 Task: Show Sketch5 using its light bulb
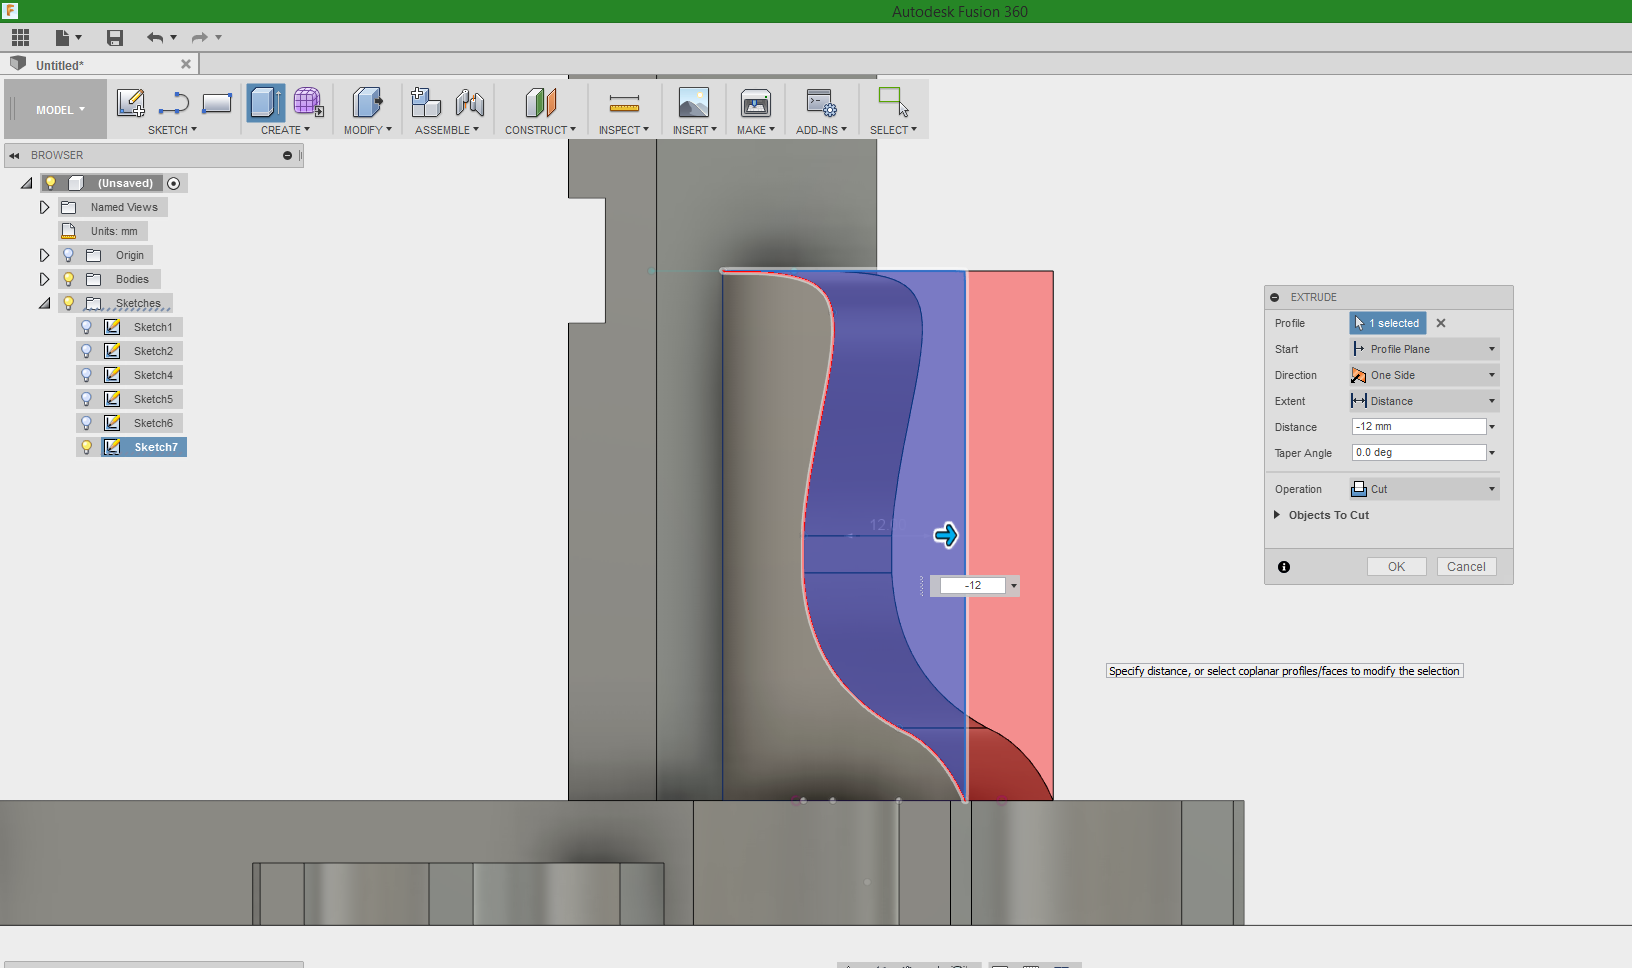(x=86, y=399)
